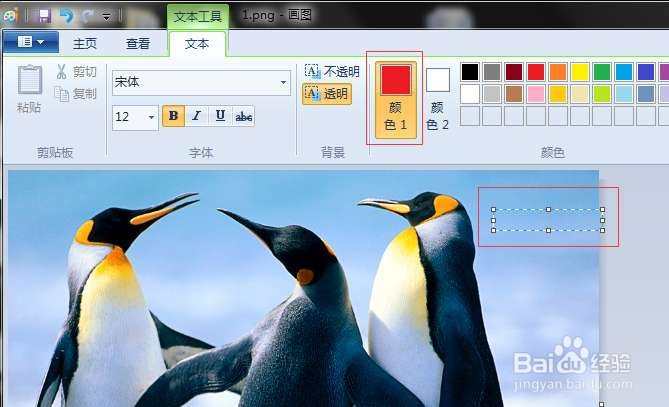Viewport: 669px width, 407px height.
Task: Paste using the 粘贴 clipboard button
Action: tap(29, 90)
